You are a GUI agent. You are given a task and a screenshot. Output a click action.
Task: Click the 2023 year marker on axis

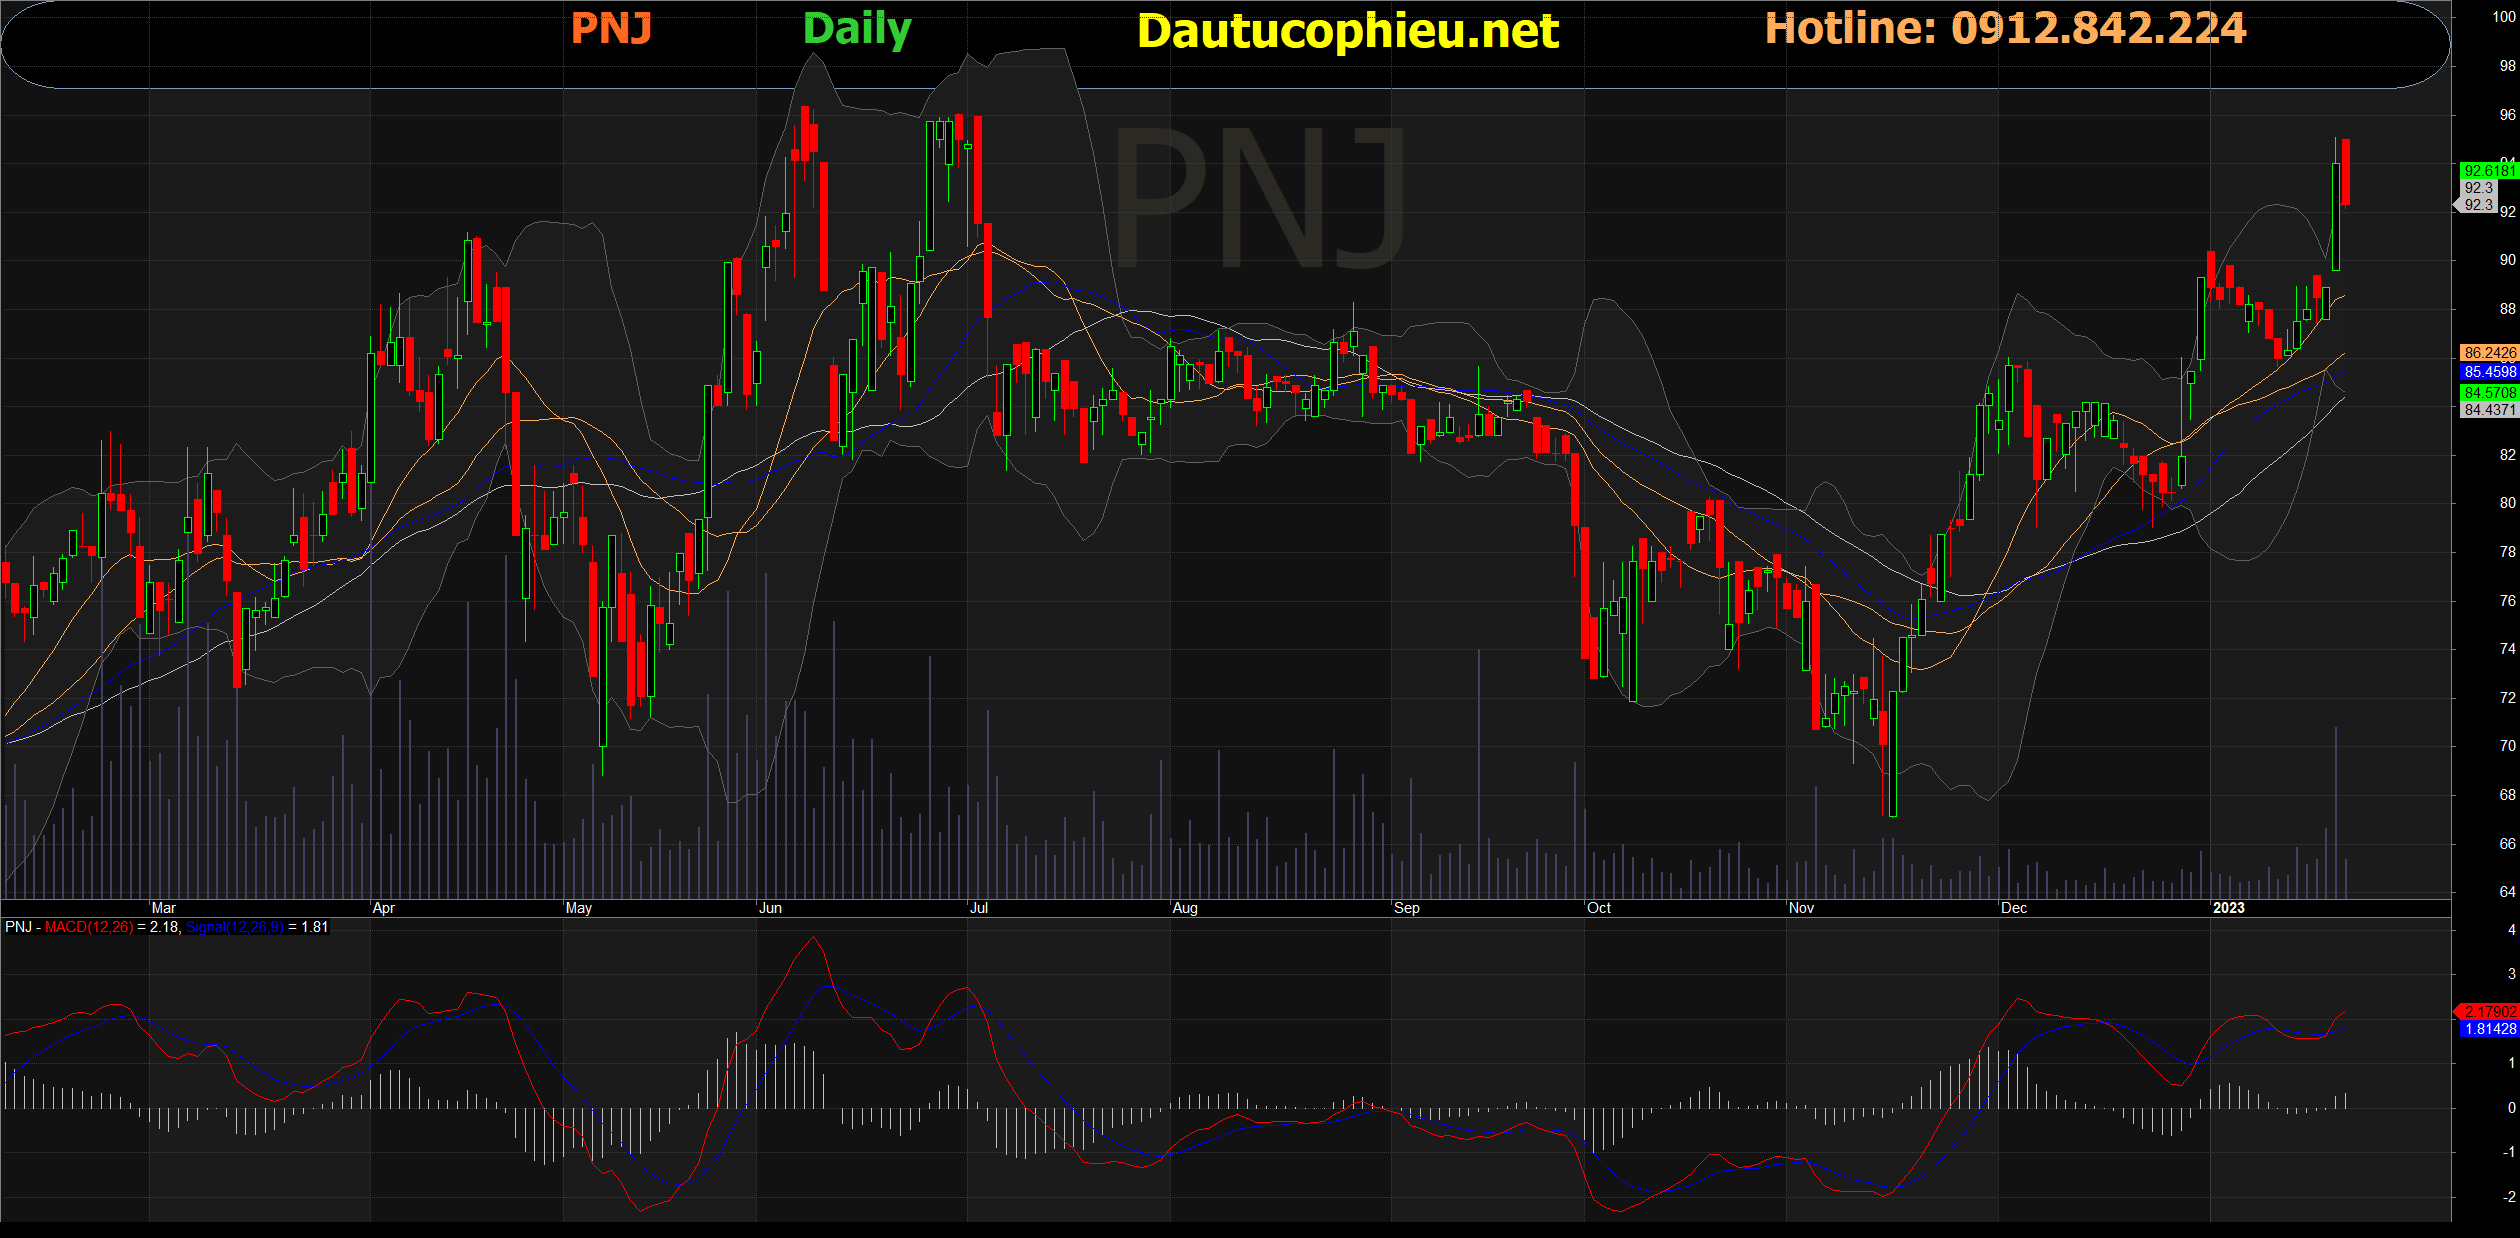pyautogui.click(x=2228, y=908)
